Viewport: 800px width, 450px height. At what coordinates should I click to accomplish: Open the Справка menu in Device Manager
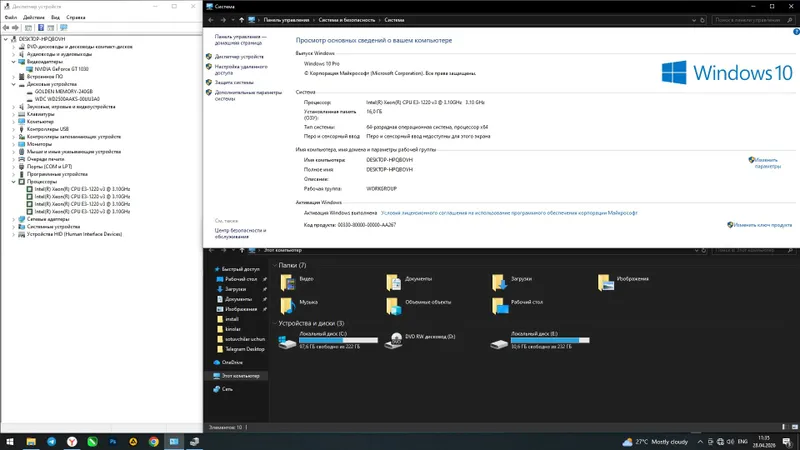click(x=76, y=17)
